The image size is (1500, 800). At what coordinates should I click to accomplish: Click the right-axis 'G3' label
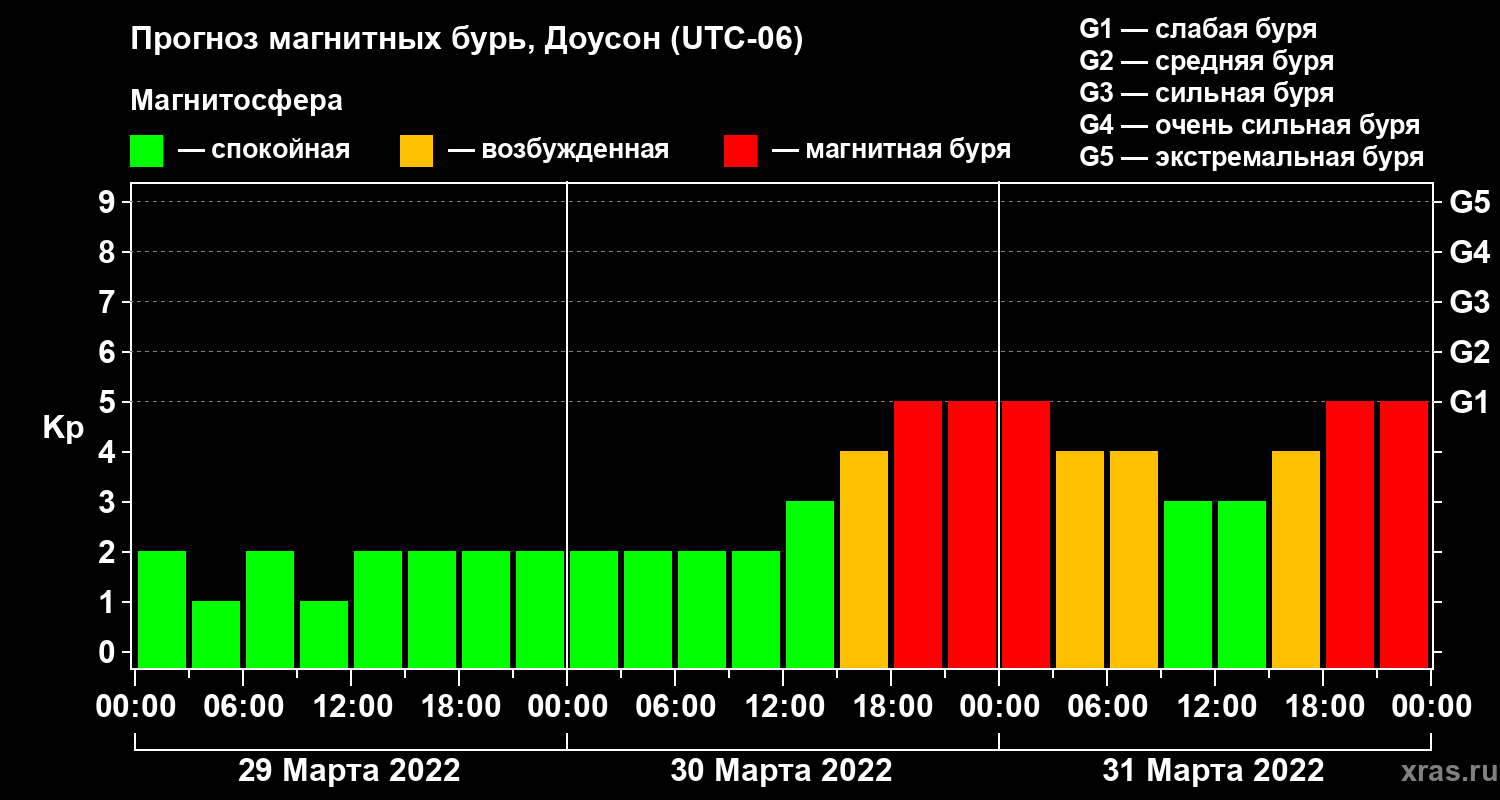[1469, 303]
